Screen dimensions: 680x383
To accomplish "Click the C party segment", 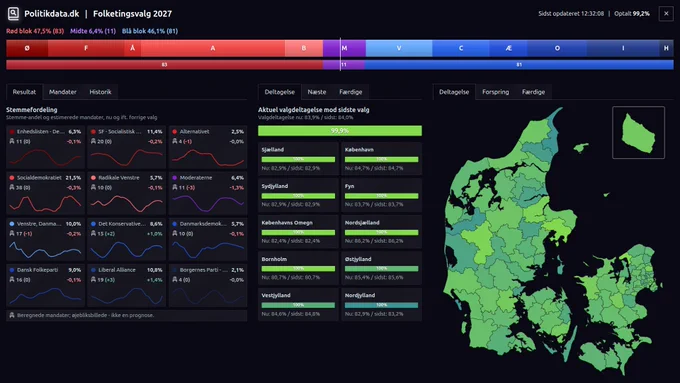I will pyautogui.click(x=461, y=48).
